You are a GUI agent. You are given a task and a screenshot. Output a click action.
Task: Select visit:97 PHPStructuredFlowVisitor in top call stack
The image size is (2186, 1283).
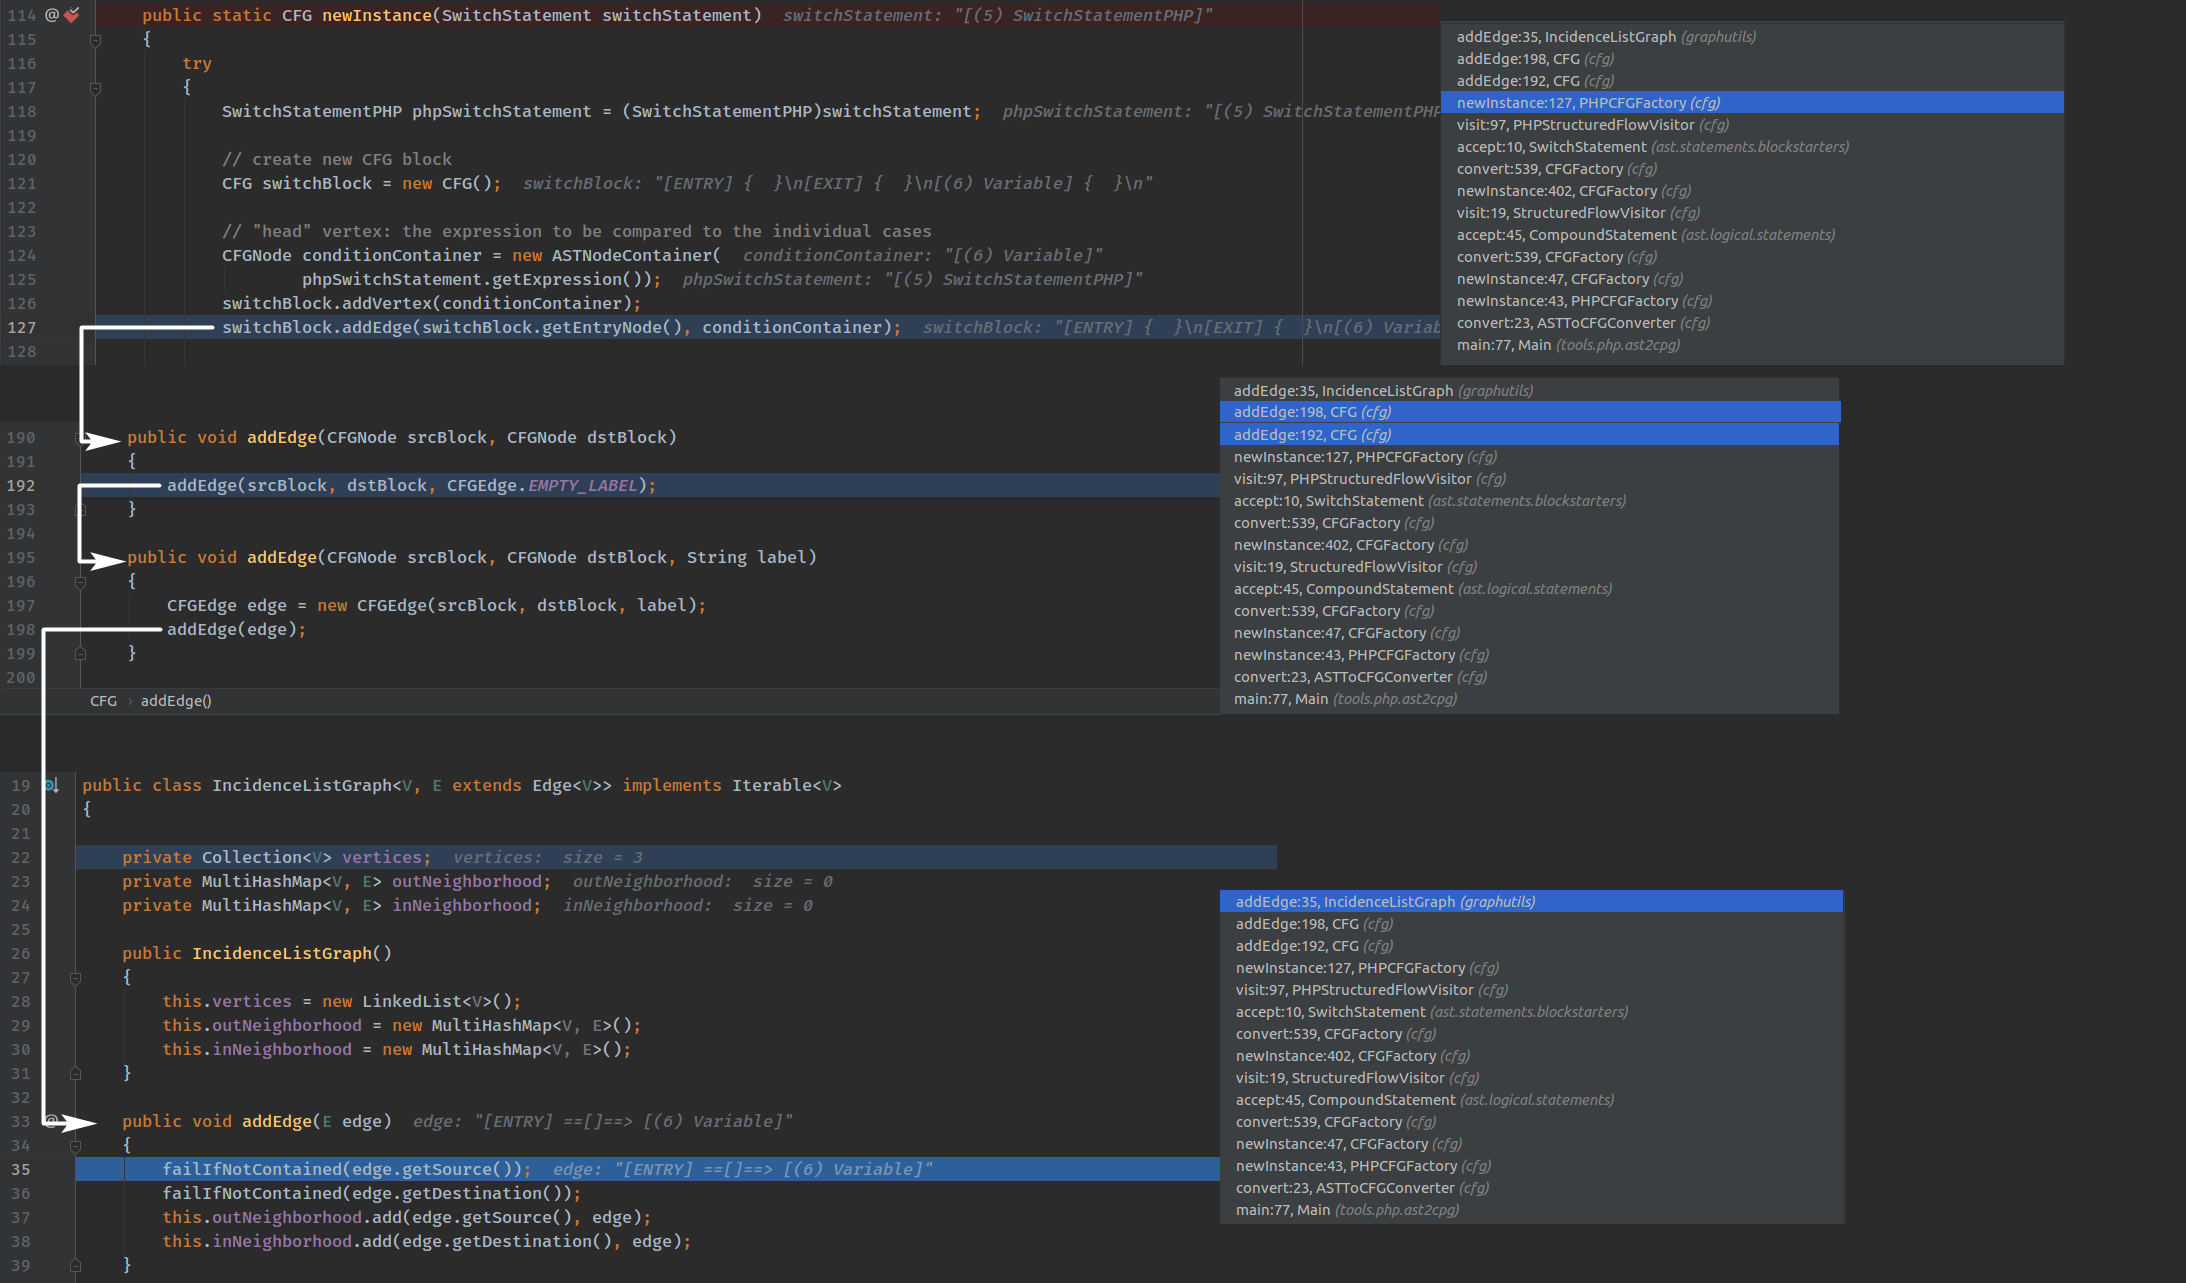[1752, 125]
